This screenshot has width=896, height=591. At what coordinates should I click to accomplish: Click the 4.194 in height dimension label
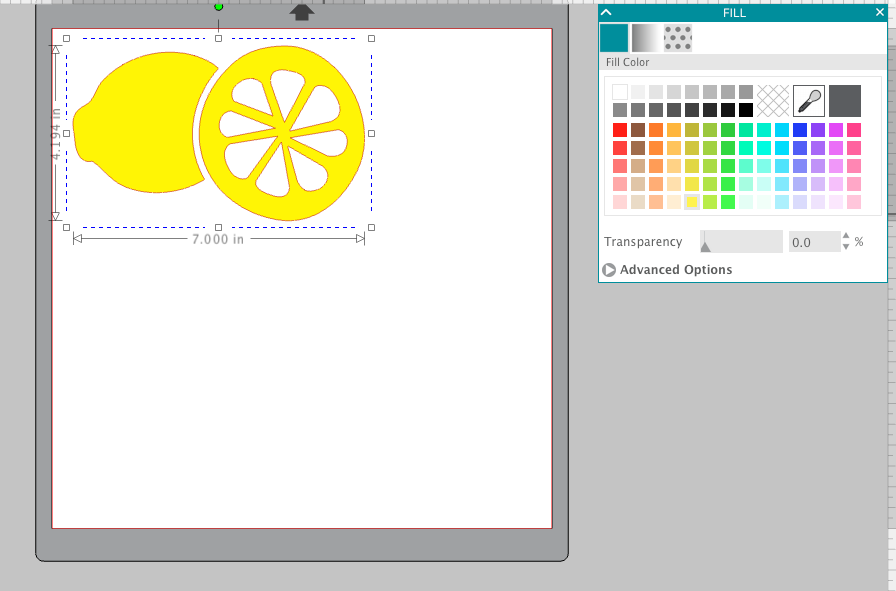coord(55,133)
